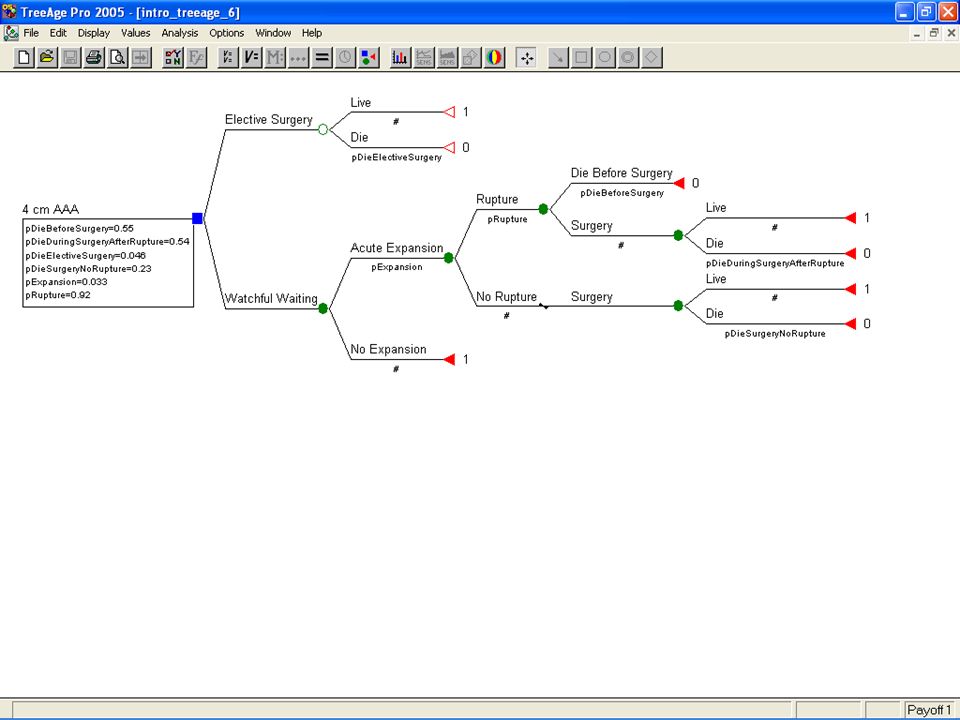Open the Display menu
The width and height of the screenshot is (960, 720).
coord(94,33)
